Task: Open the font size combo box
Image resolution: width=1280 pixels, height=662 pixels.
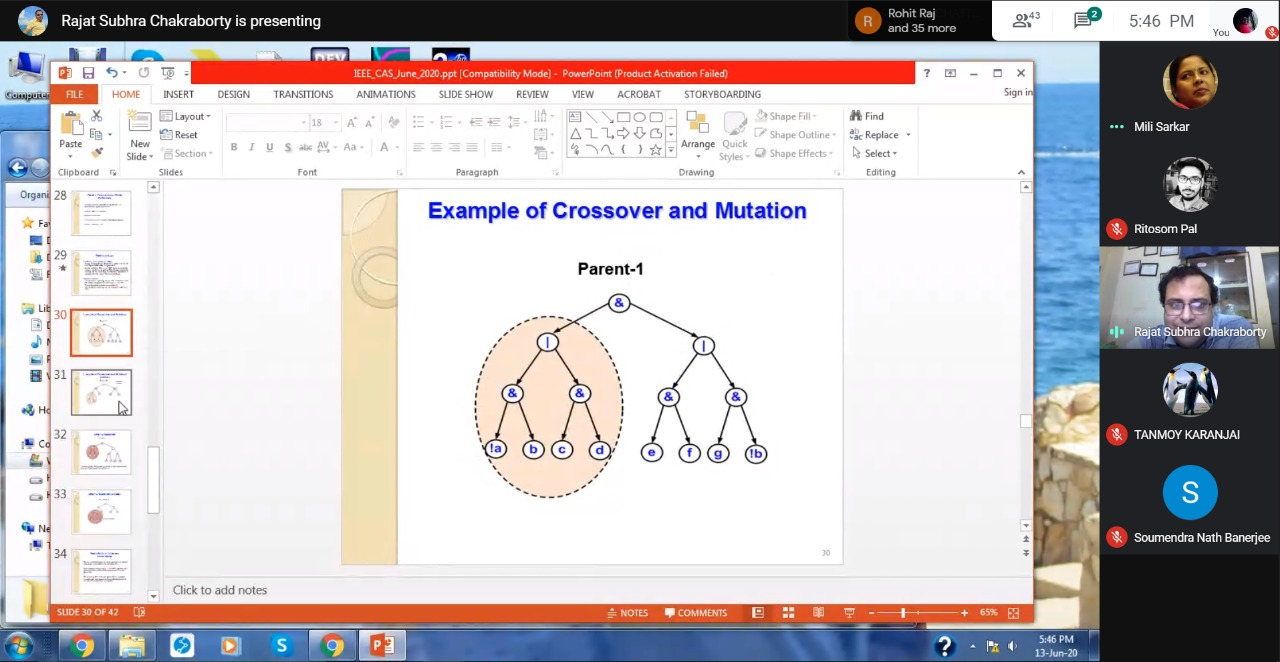Action: 323,123
